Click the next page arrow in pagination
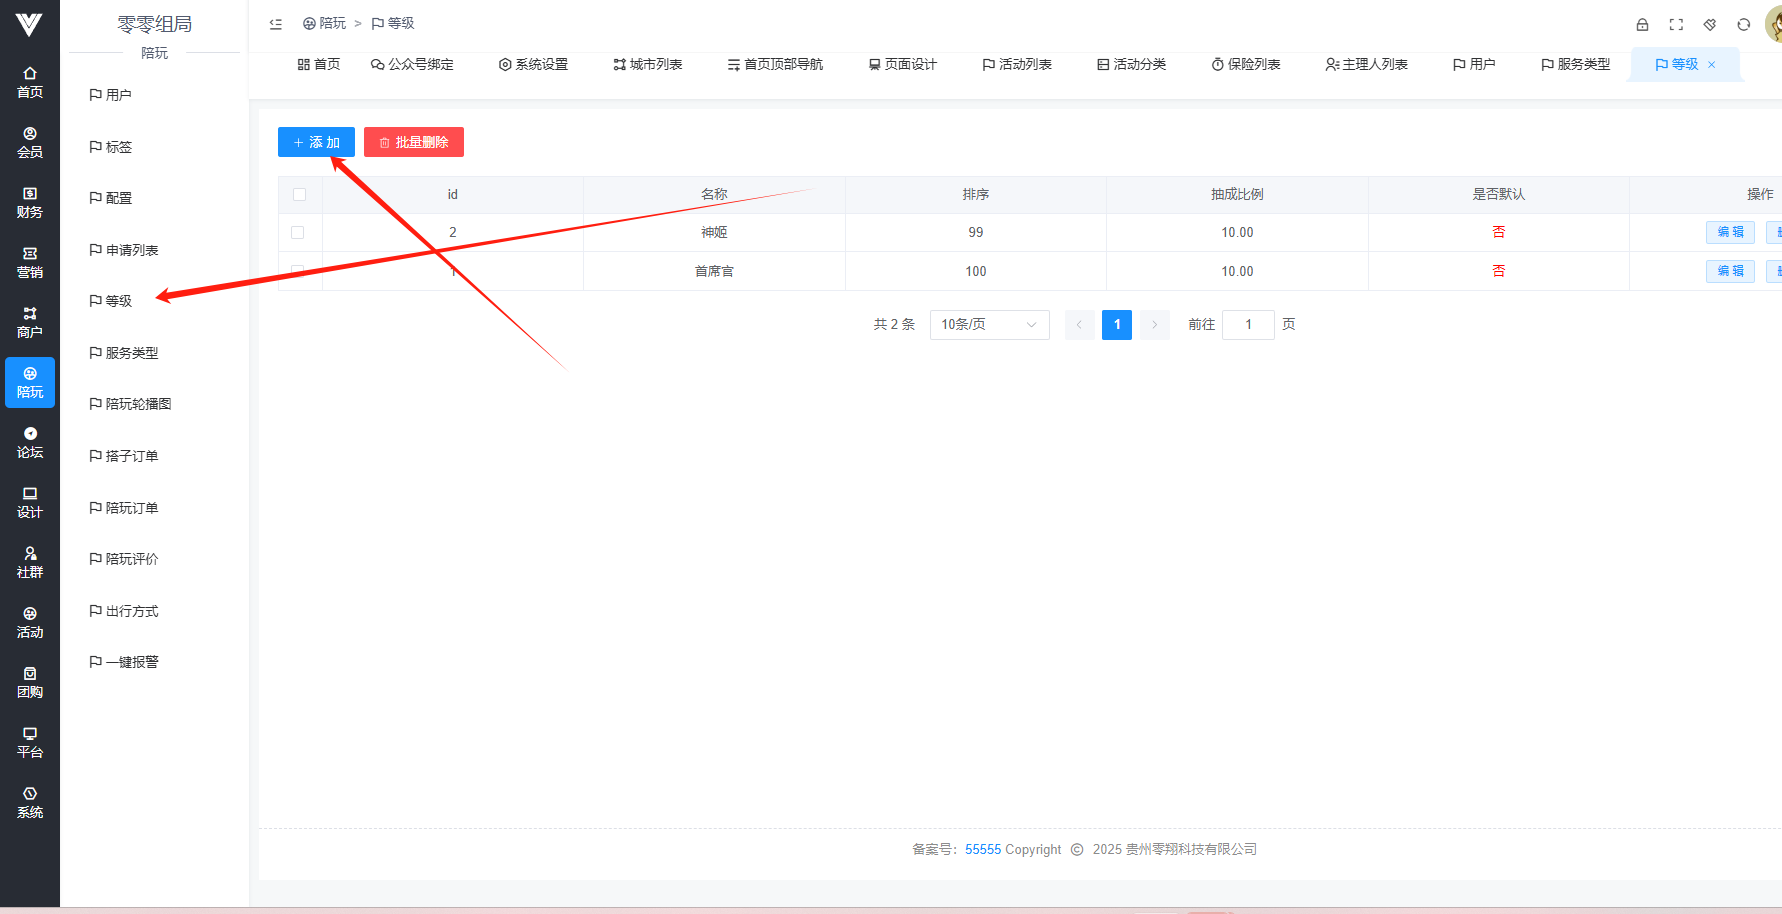This screenshot has height=914, width=1782. [1154, 325]
